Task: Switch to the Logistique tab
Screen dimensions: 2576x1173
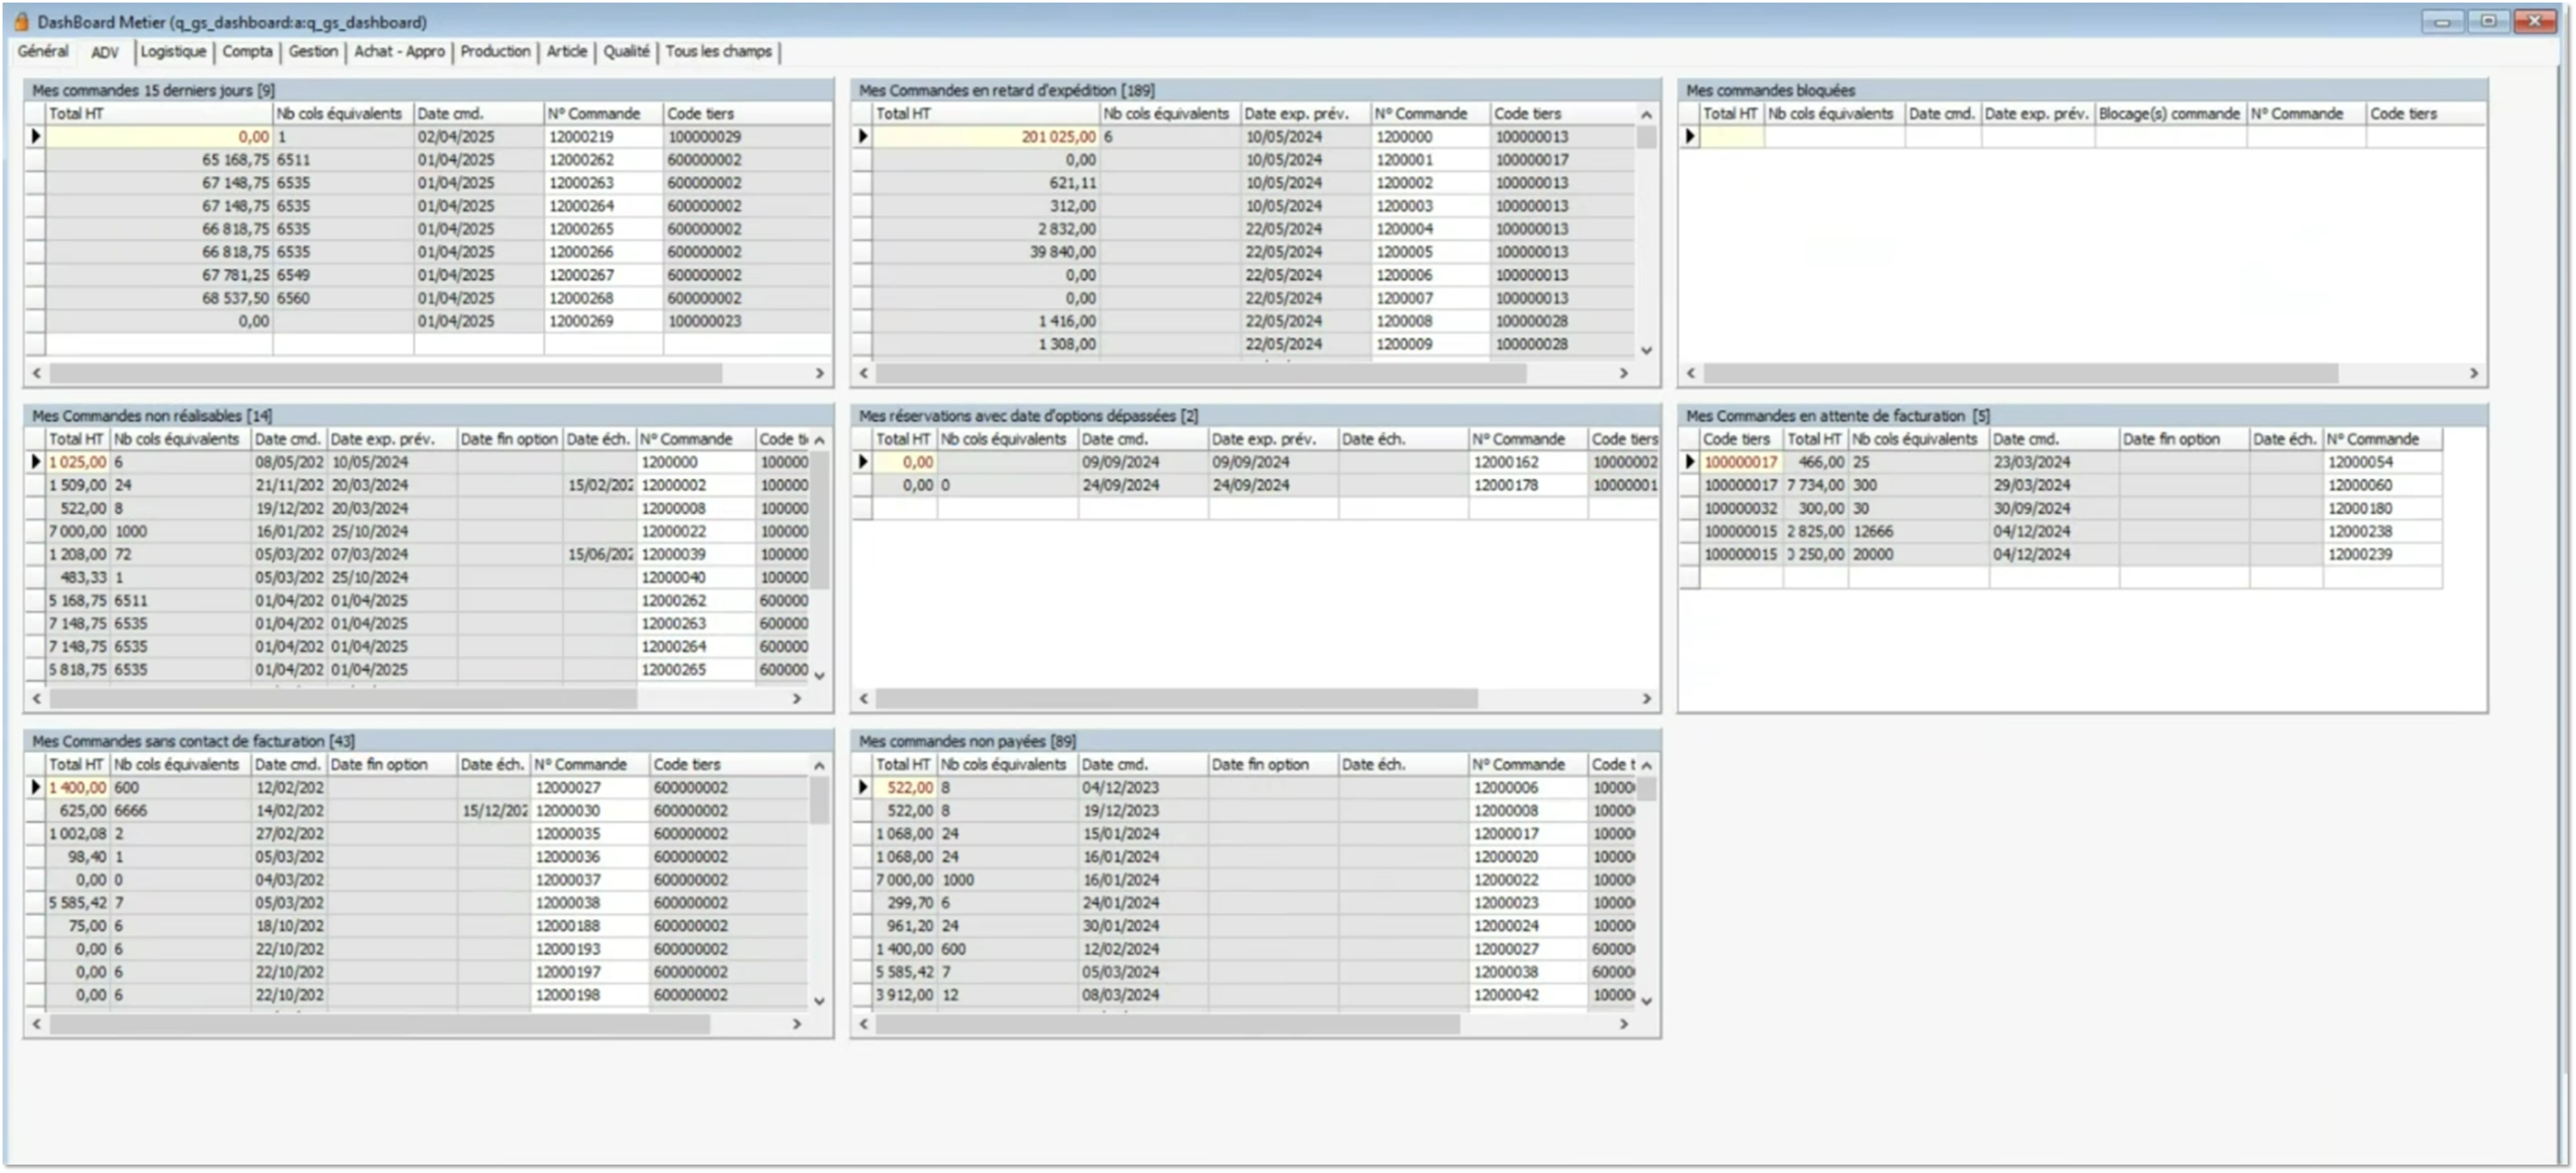Action: coord(173,51)
